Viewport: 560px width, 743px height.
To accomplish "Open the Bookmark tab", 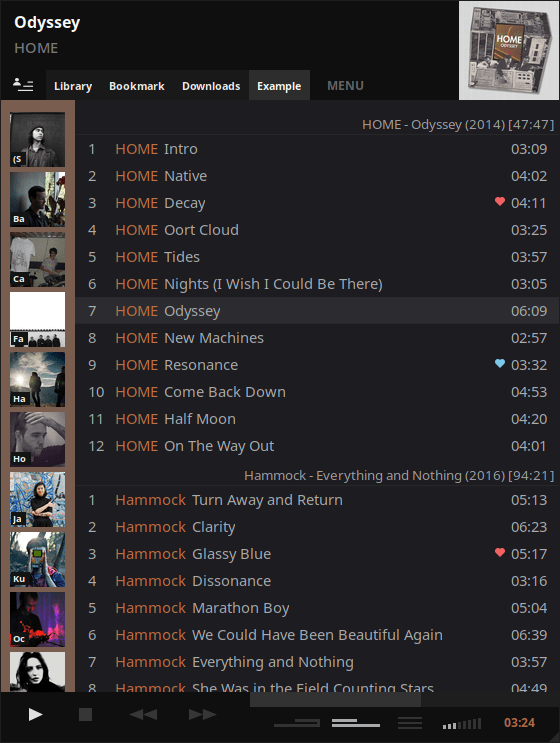I will (137, 86).
